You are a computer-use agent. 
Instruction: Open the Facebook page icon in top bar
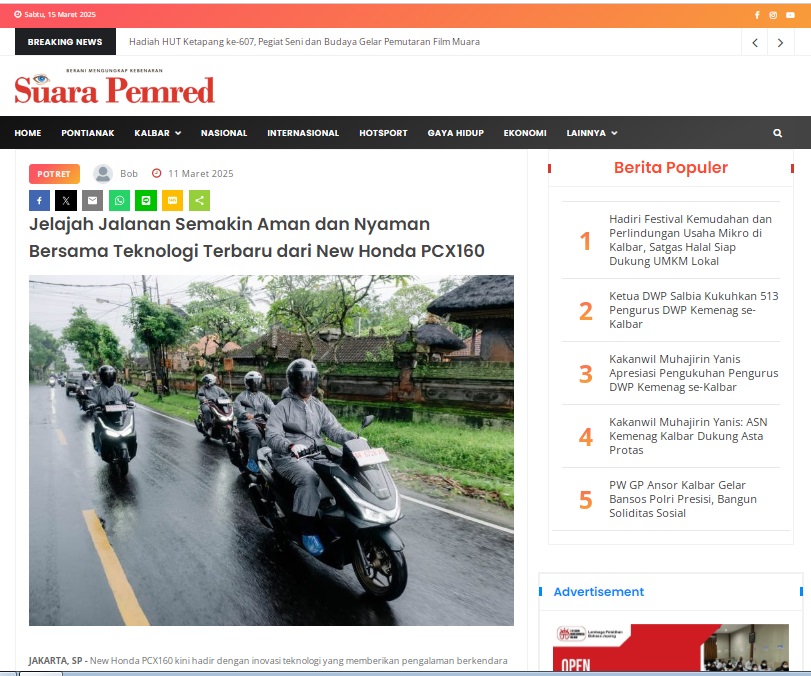(x=757, y=15)
